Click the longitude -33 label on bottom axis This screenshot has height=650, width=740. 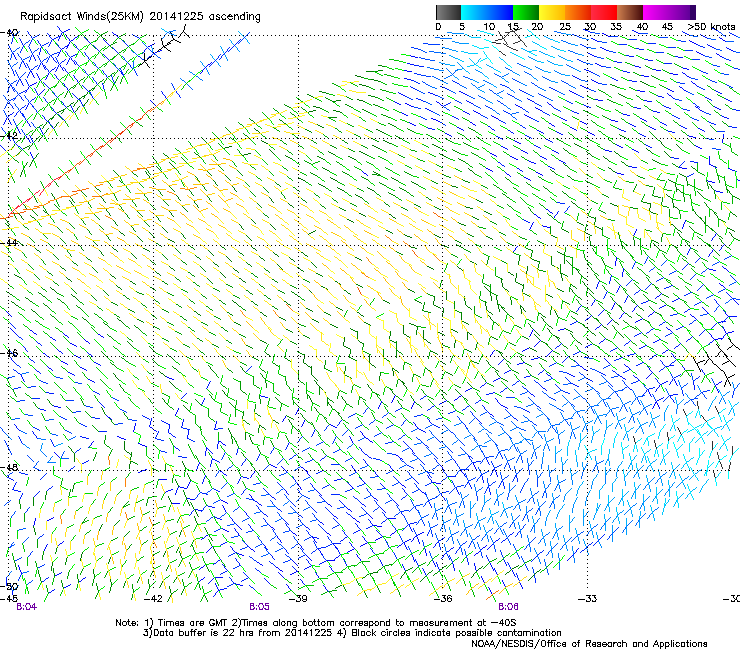click(x=588, y=599)
